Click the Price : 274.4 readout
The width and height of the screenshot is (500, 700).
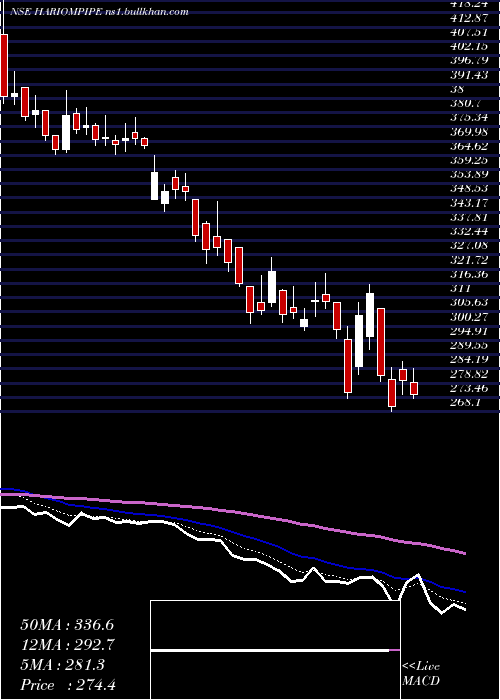click(68, 685)
